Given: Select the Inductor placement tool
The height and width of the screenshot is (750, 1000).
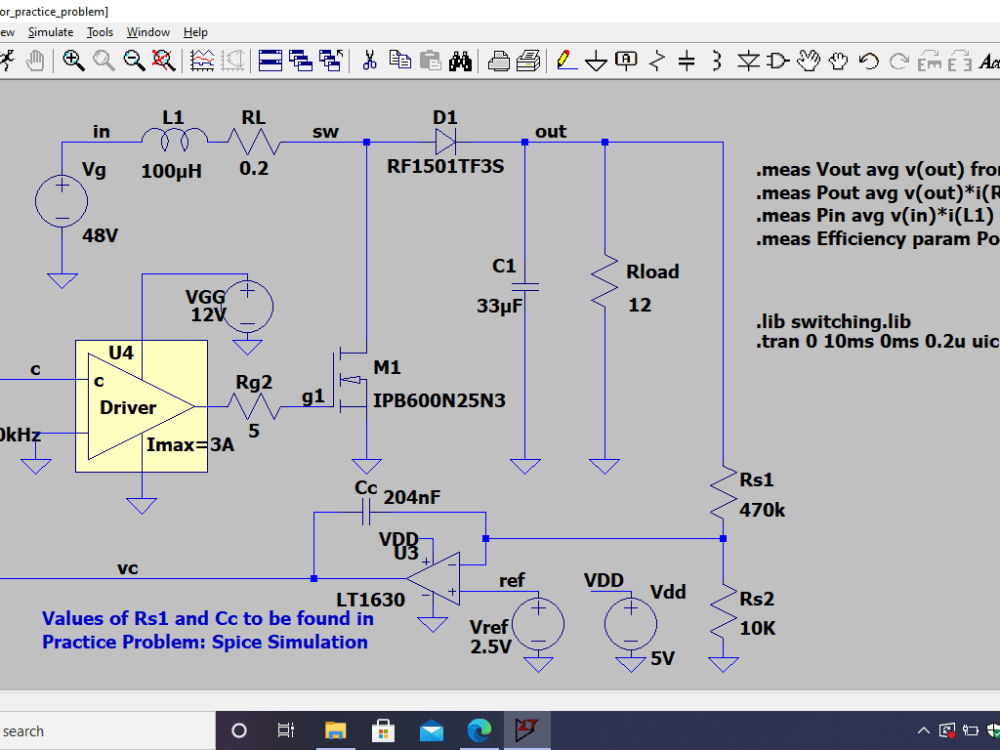Looking at the screenshot, I should coord(716,60).
